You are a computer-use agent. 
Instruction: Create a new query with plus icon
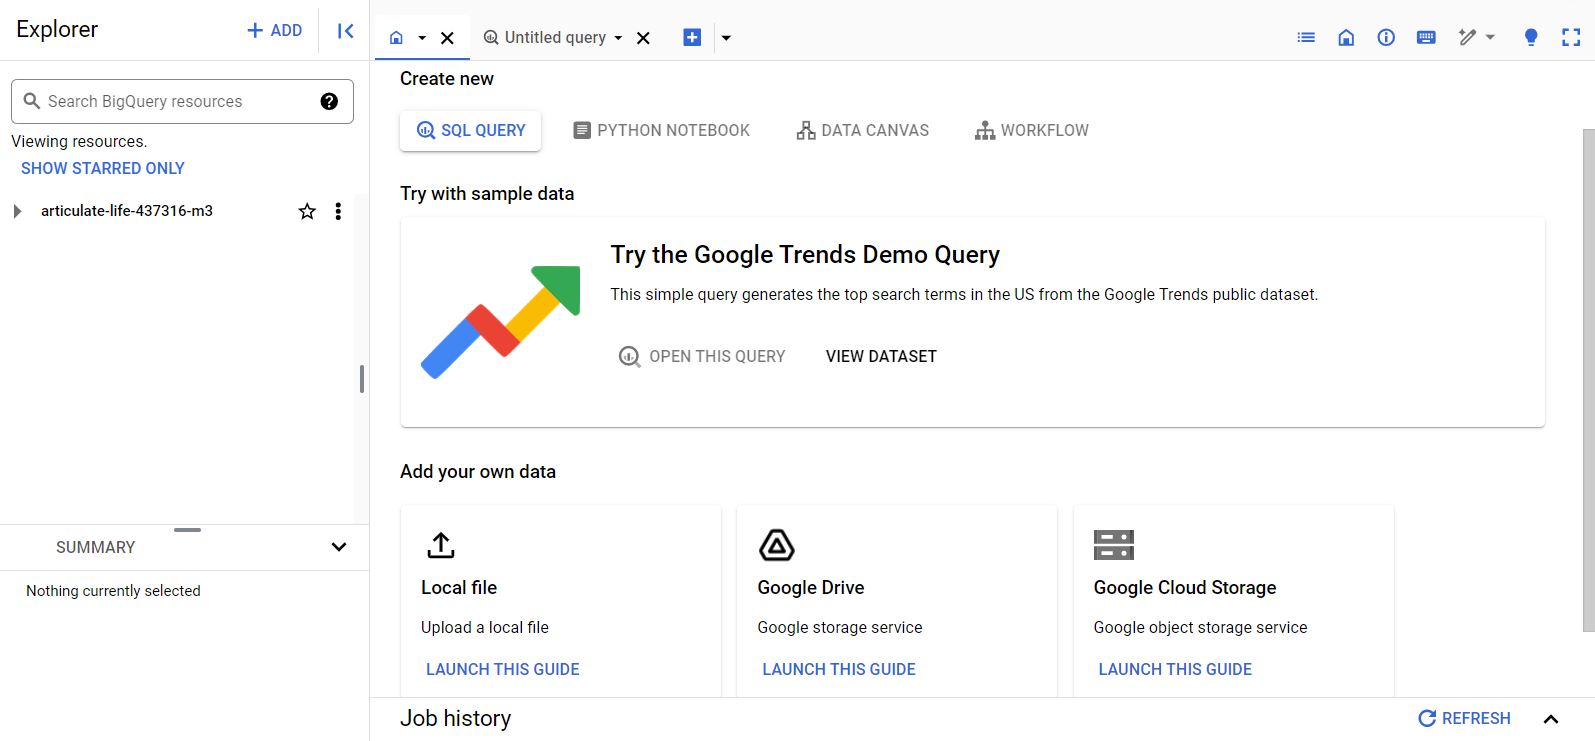[x=692, y=37]
